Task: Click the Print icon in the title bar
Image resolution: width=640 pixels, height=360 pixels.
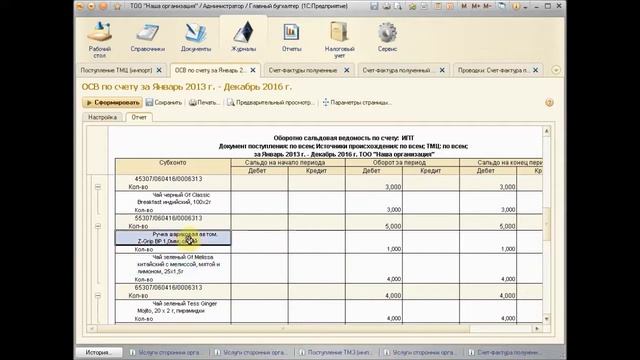Action: coord(386,6)
